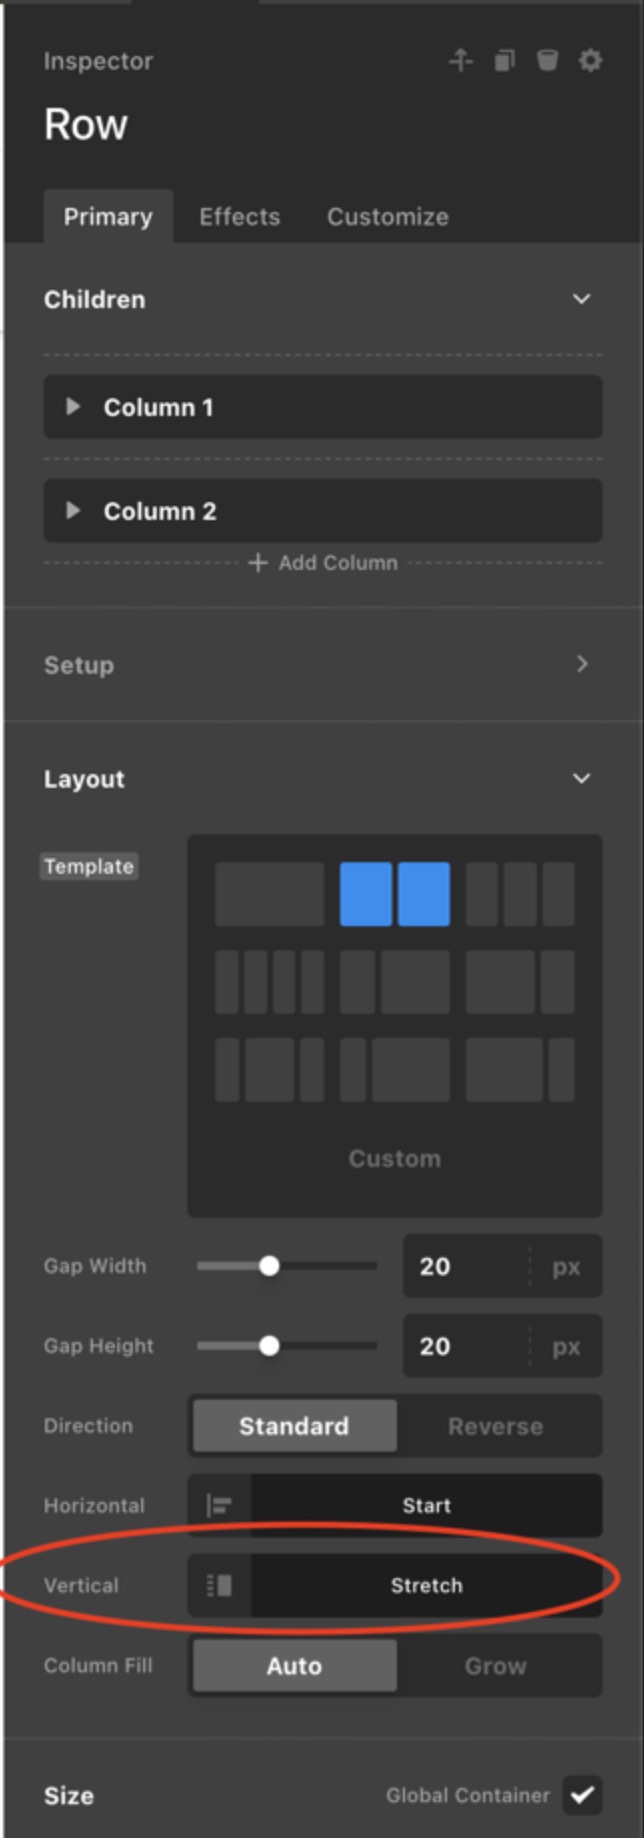The image size is (644, 1838).
Task: Switch to the Effects tab
Action: [x=239, y=217]
